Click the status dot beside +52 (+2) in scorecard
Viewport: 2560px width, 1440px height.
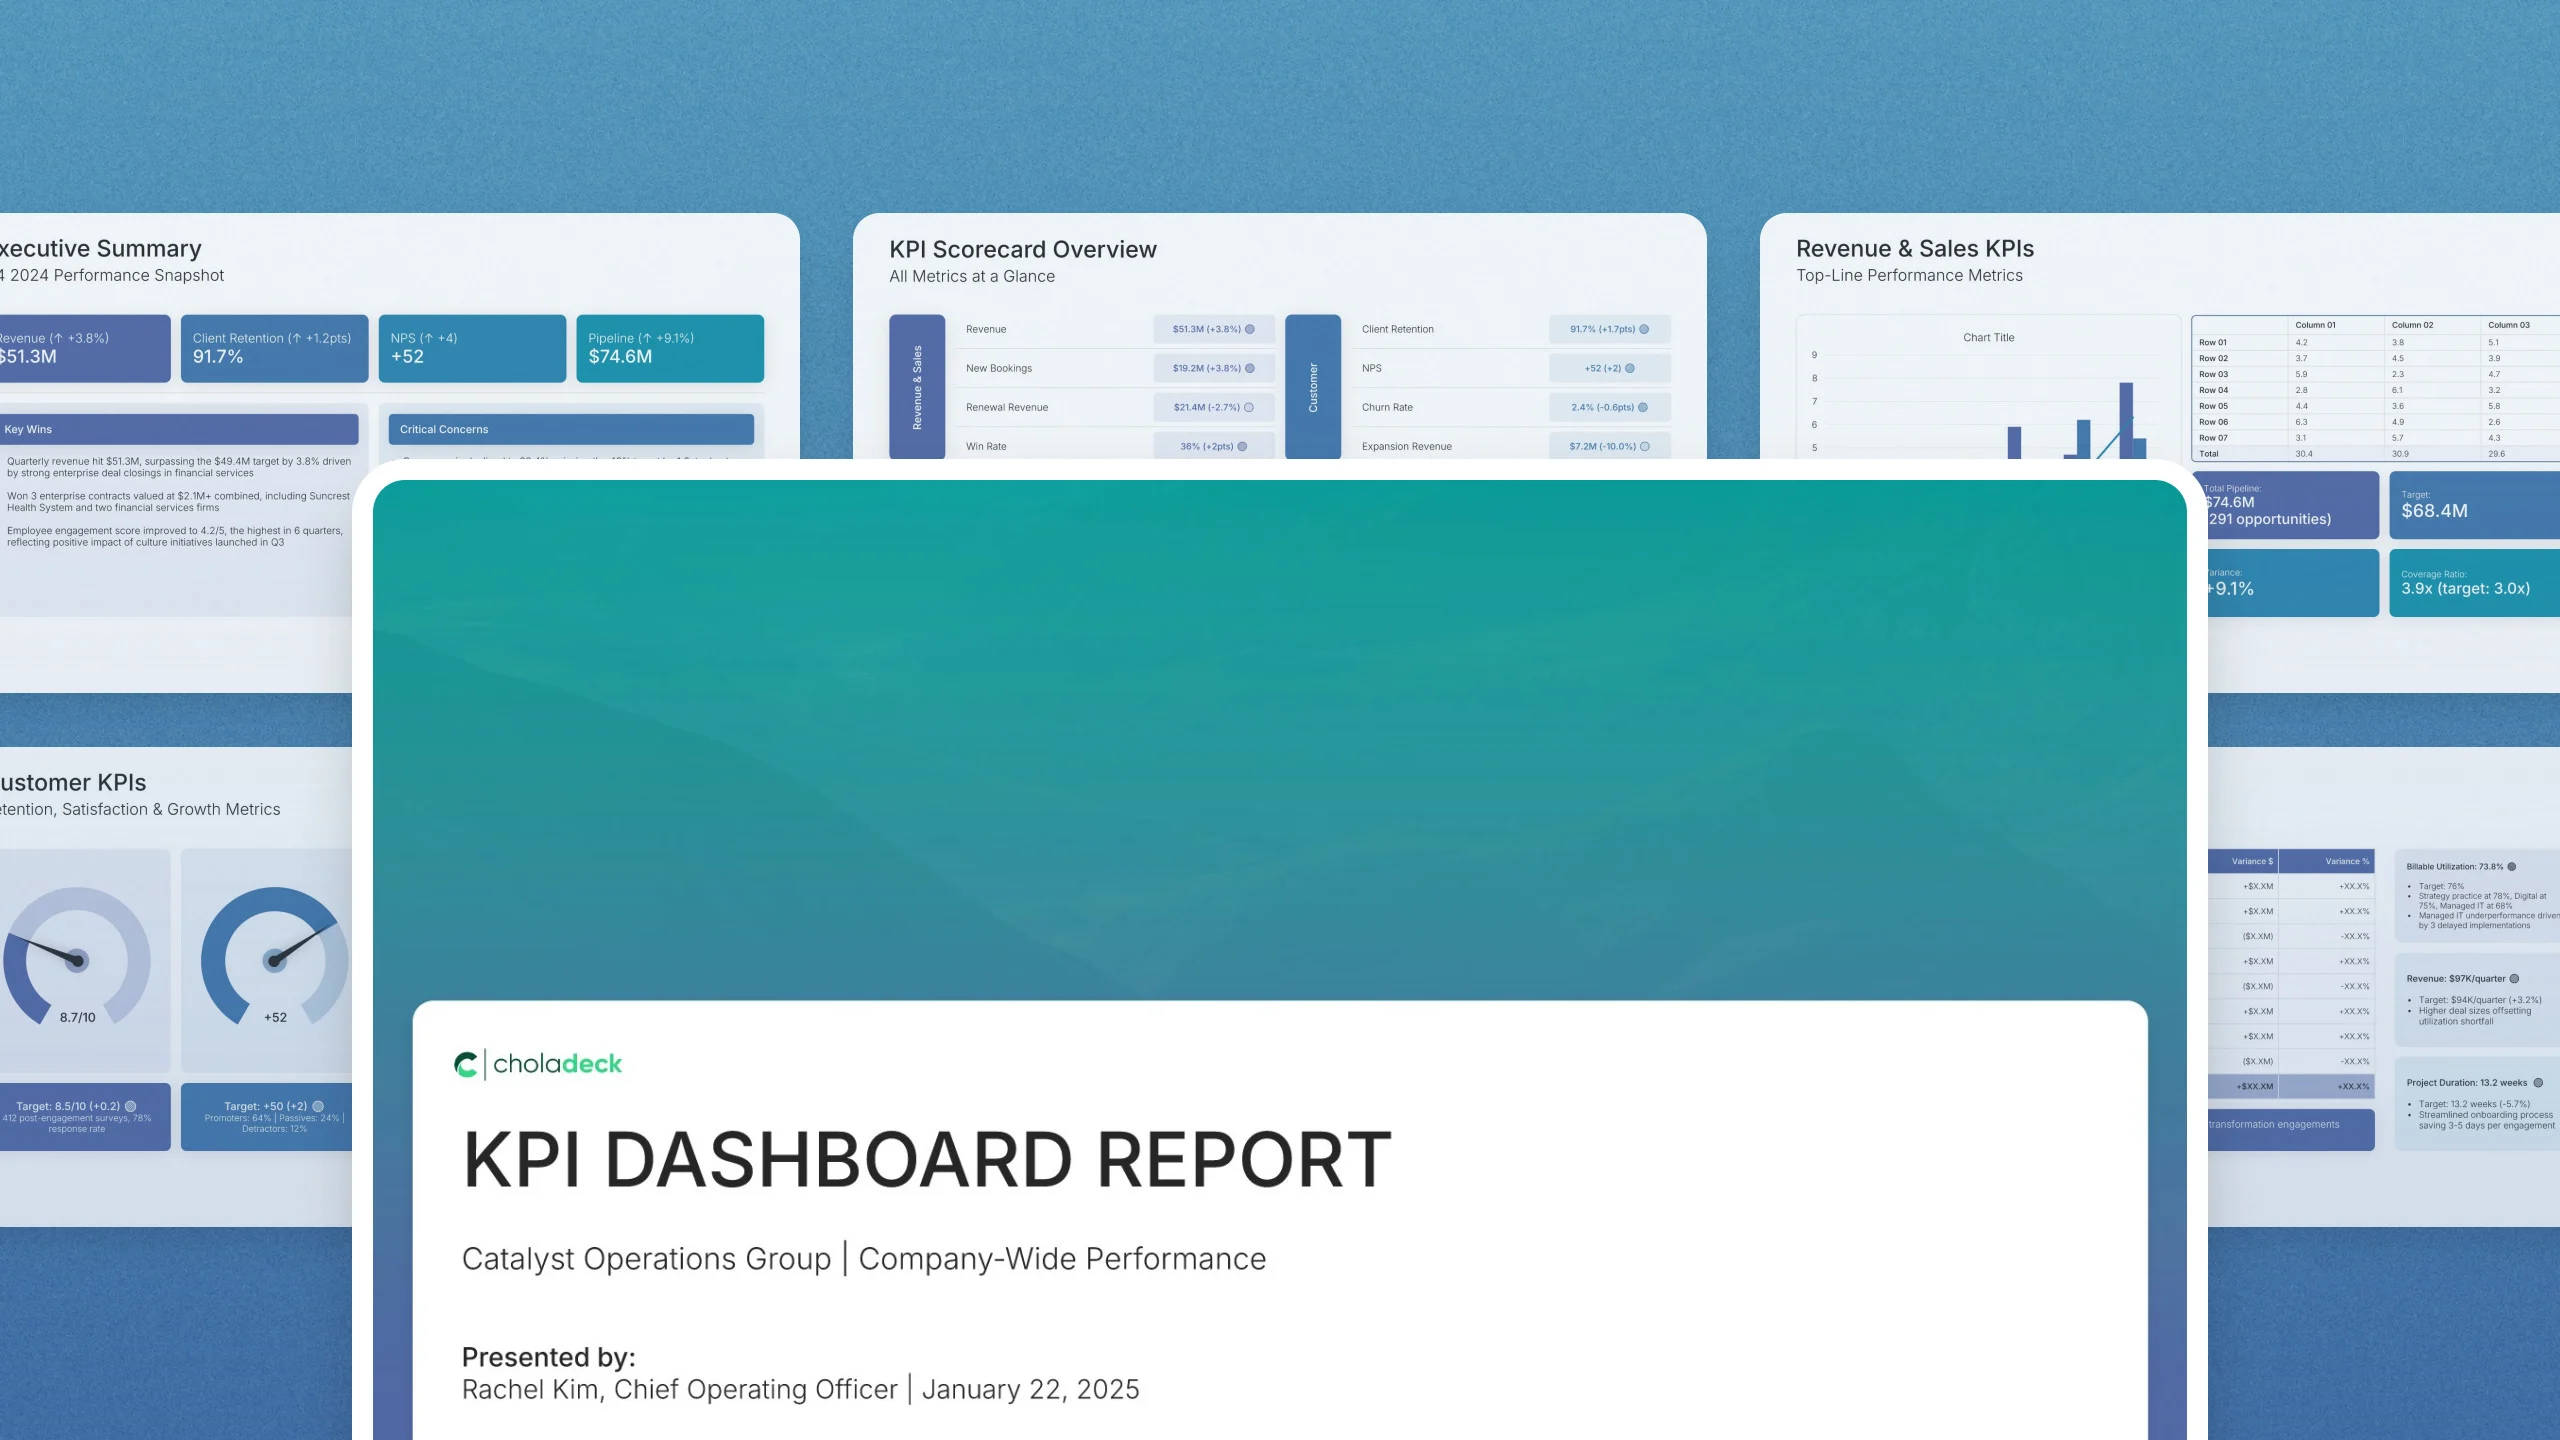pos(1630,368)
